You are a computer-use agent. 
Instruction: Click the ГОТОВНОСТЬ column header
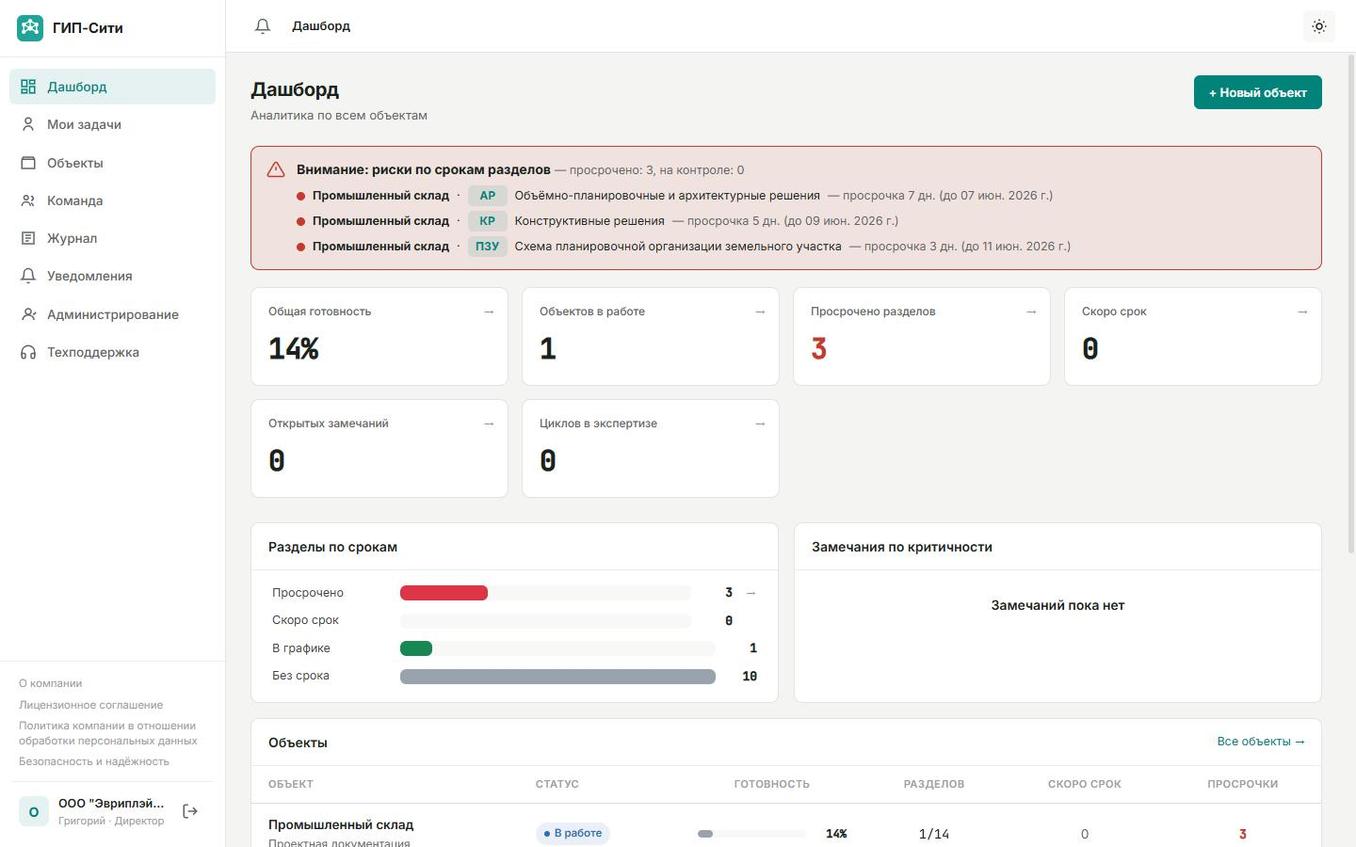point(772,784)
